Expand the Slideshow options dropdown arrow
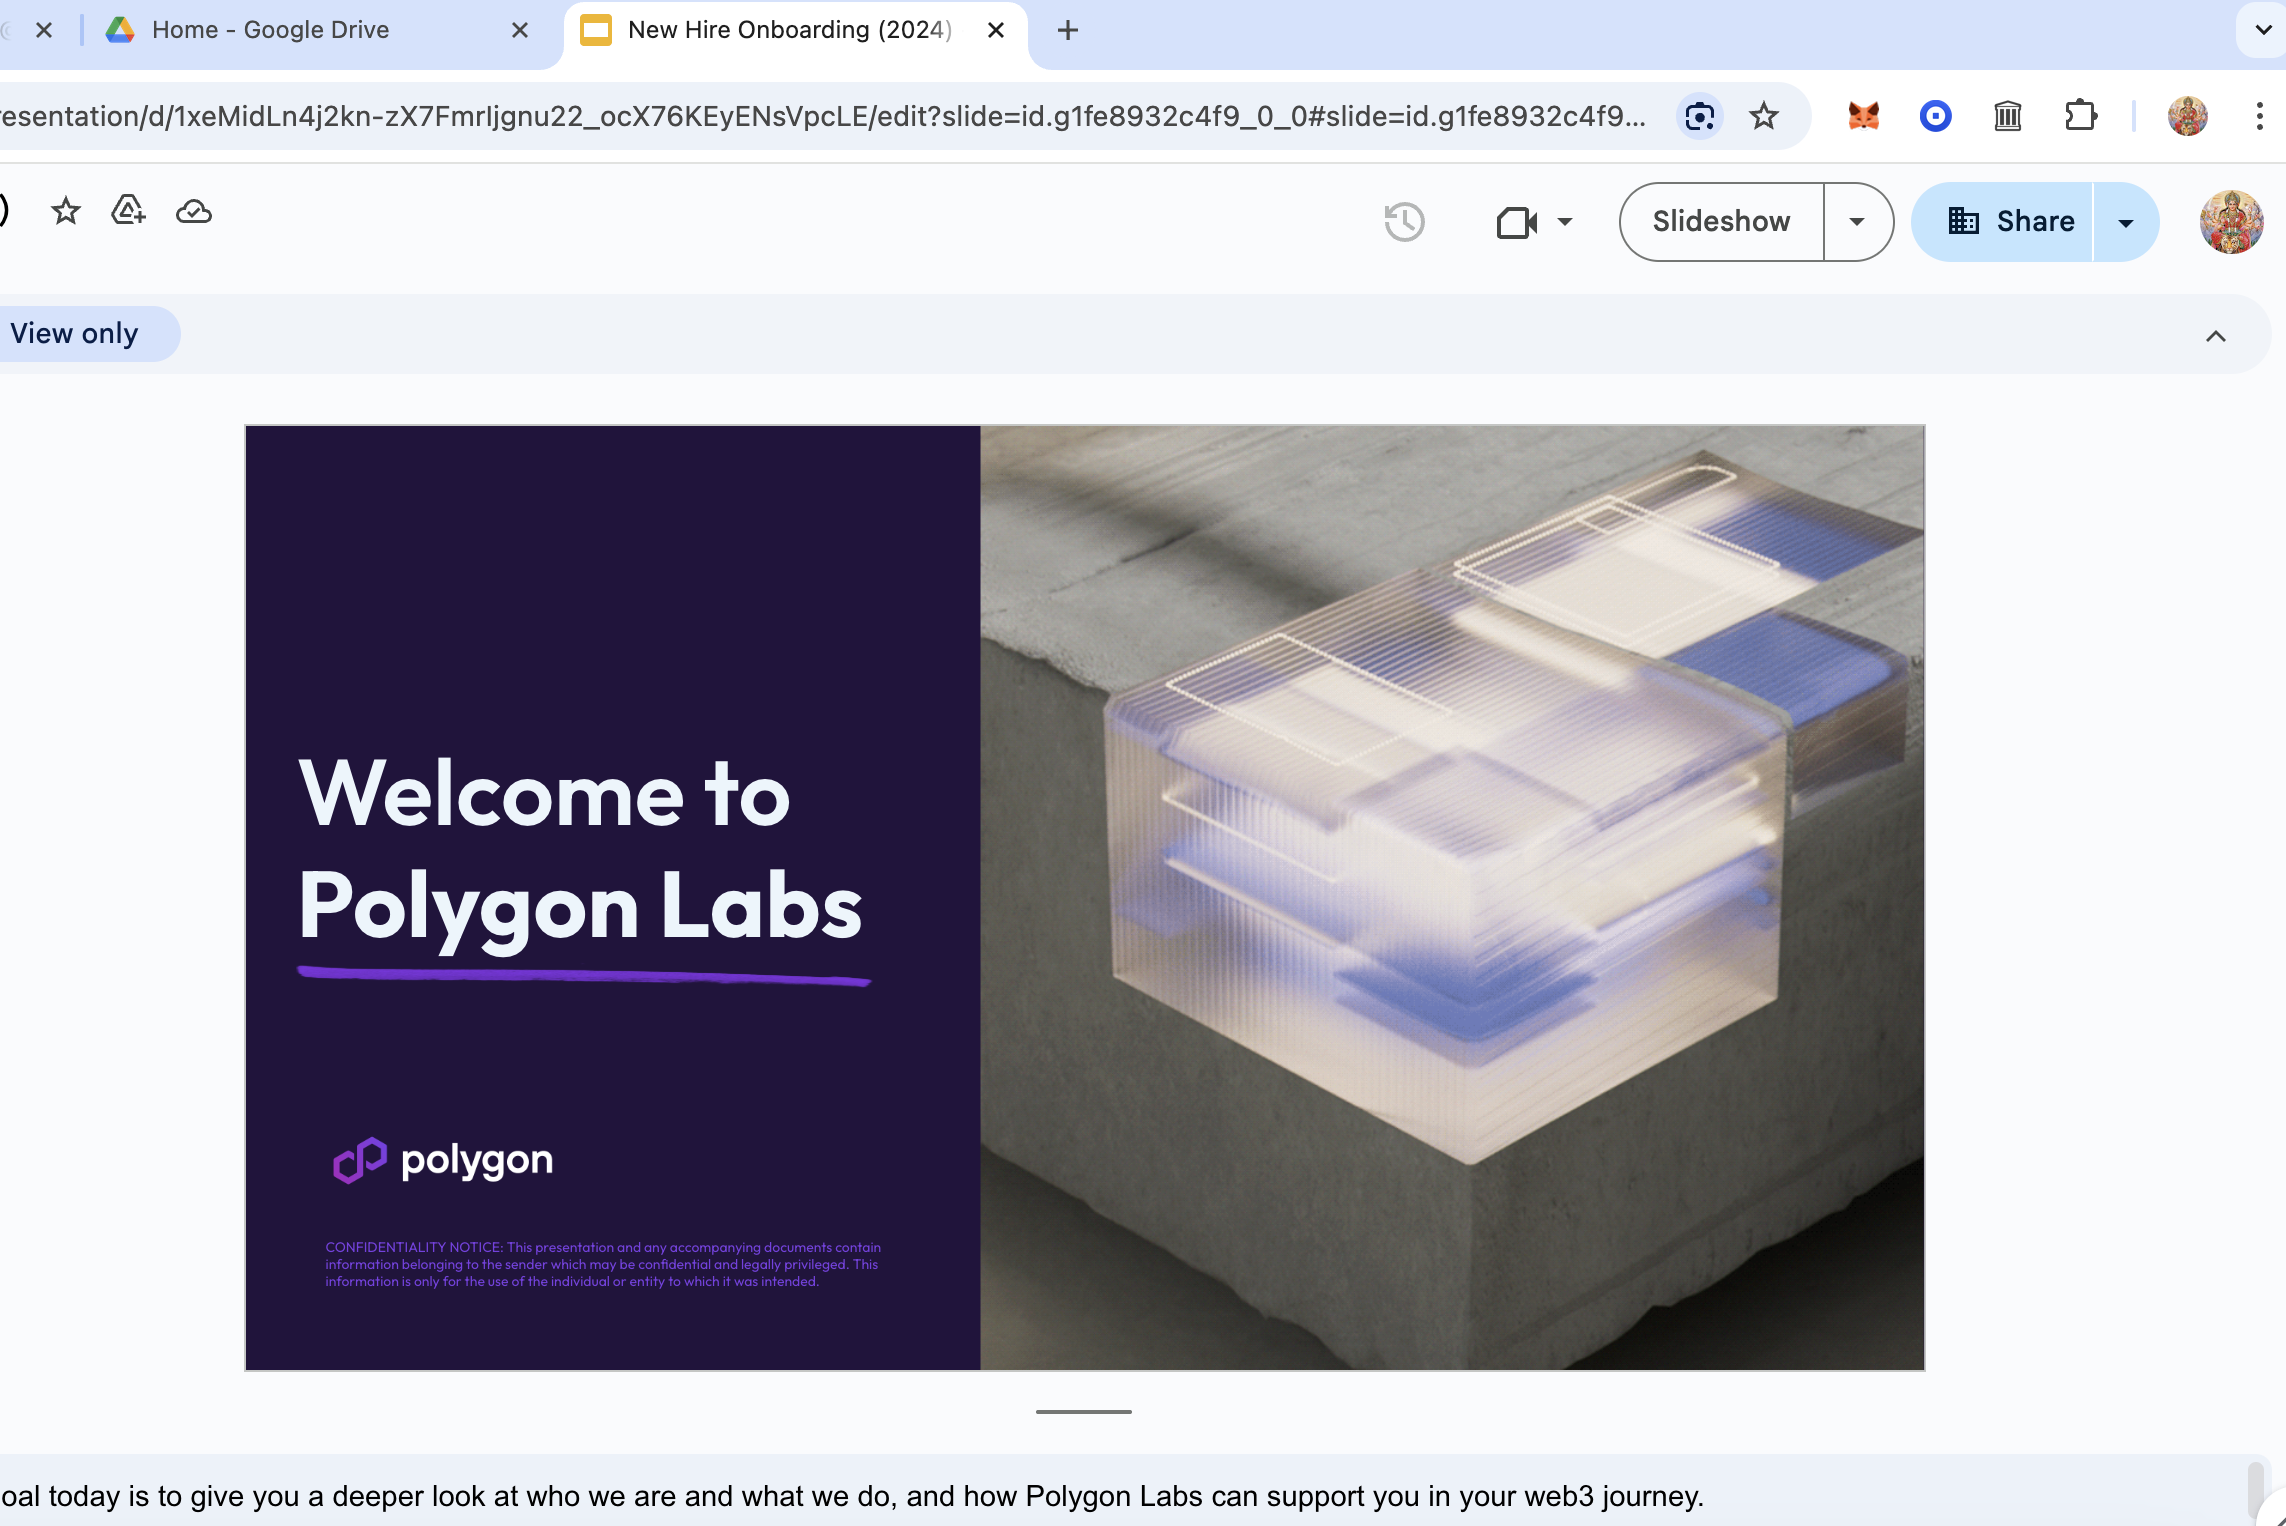The width and height of the screenshot is (2286, 1526). pos(1857,222)
